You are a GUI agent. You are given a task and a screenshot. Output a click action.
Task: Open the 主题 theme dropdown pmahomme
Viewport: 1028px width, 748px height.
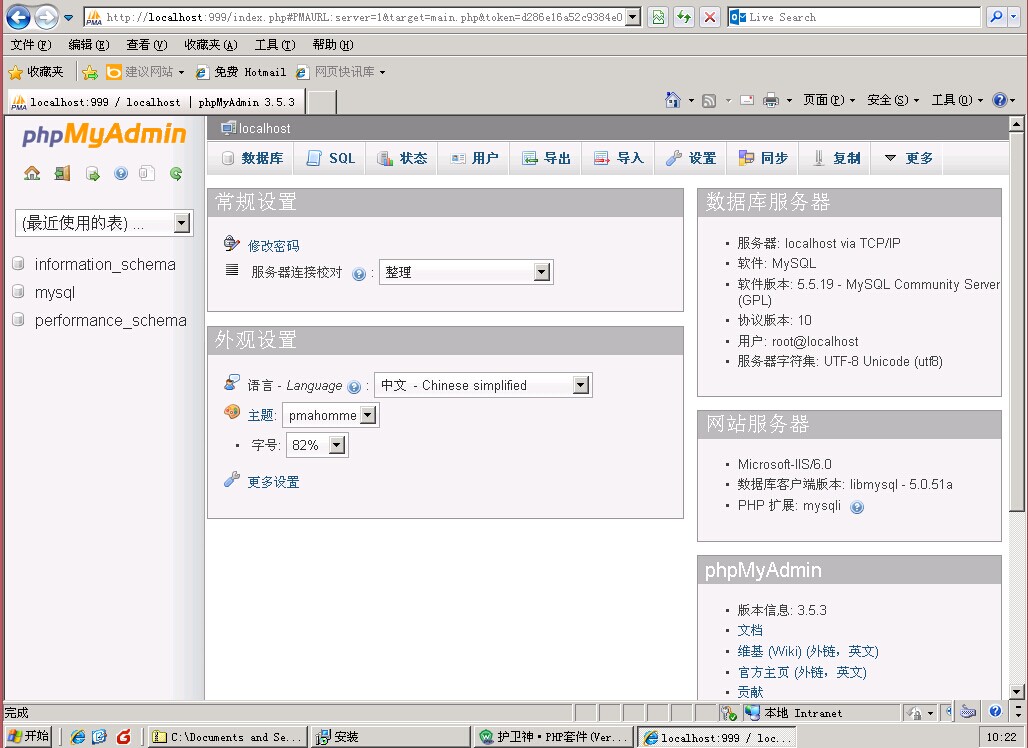click(x=331, y=415)
